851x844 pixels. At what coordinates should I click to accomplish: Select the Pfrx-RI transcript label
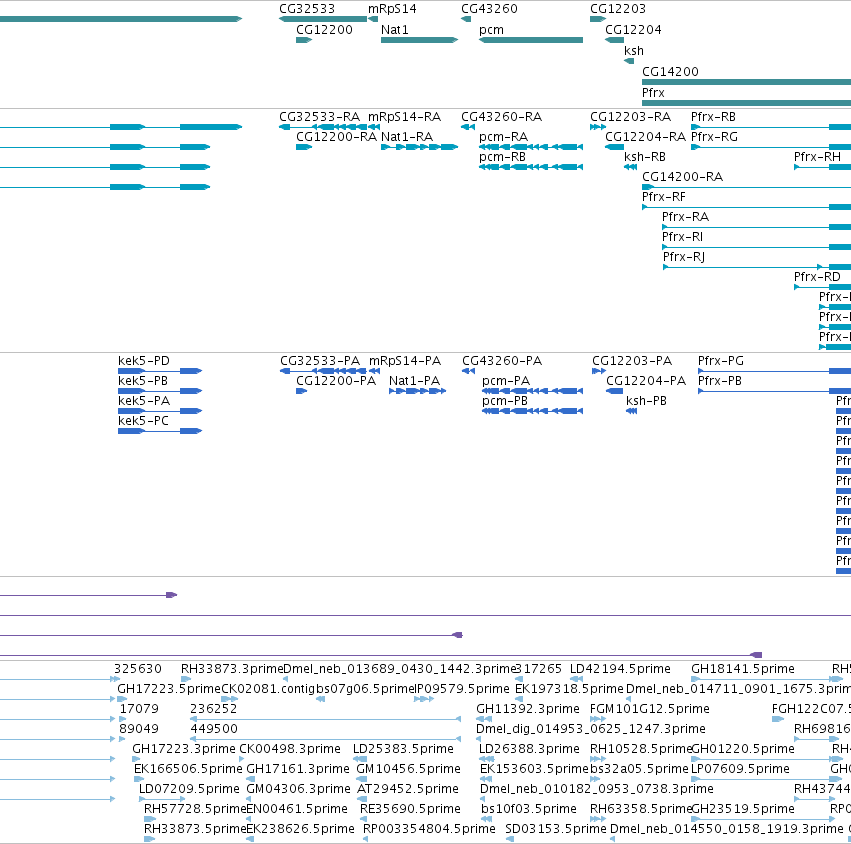click(x=682, y=237)
